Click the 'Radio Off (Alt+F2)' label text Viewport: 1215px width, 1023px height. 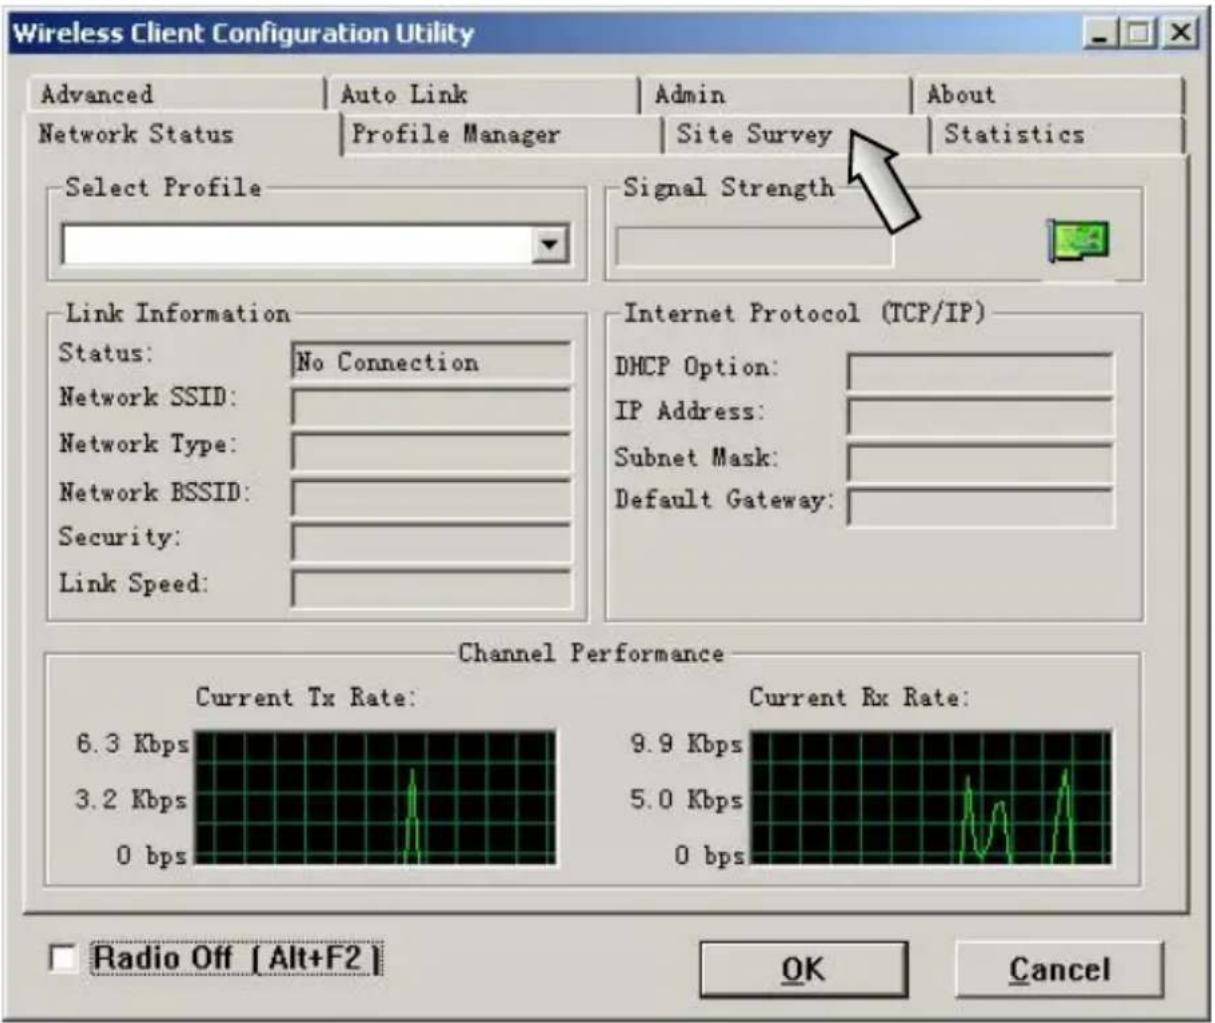[x=237, y=958]
